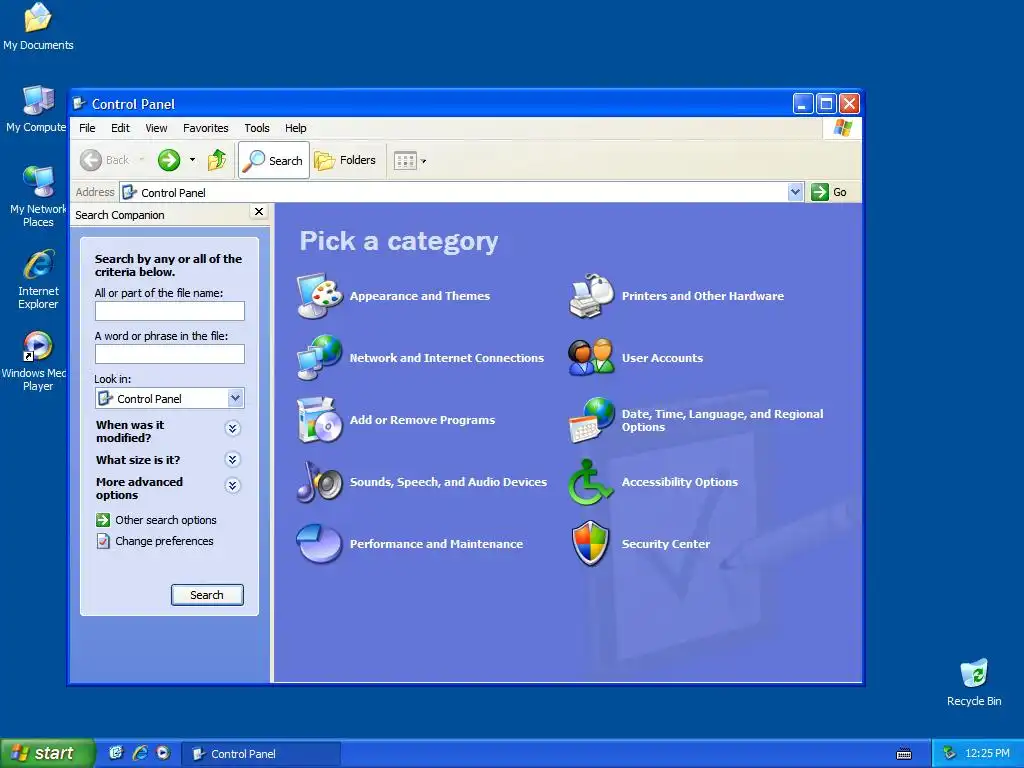Open the Security Center shield icon
Screen dimensions: 1024x768
[x=591, y=543]
